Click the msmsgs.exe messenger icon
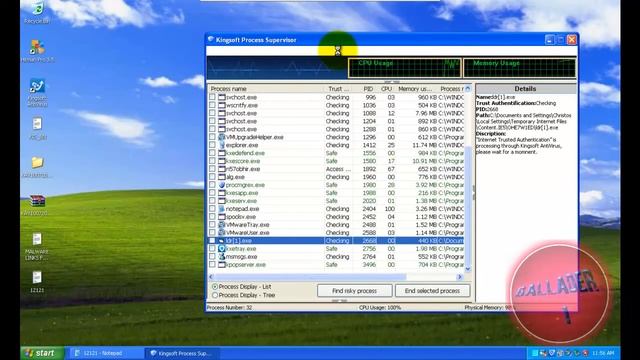The width and height of the screenshot is (640, 360). [x=222, y=256]
